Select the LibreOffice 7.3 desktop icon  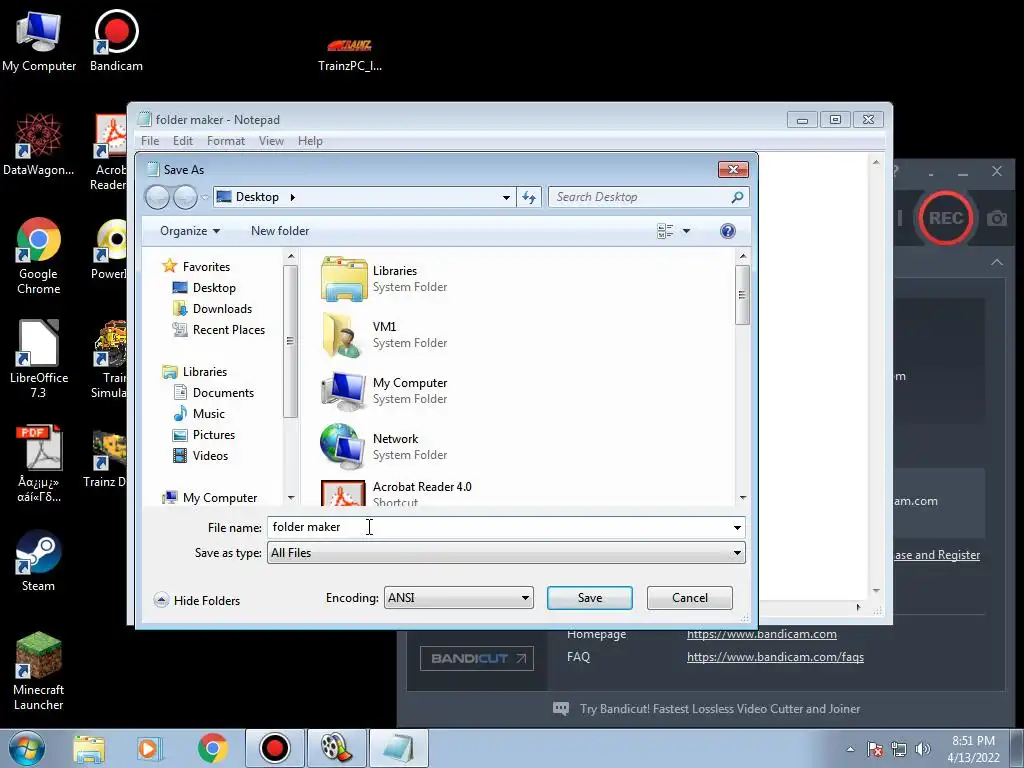[39, 359]
